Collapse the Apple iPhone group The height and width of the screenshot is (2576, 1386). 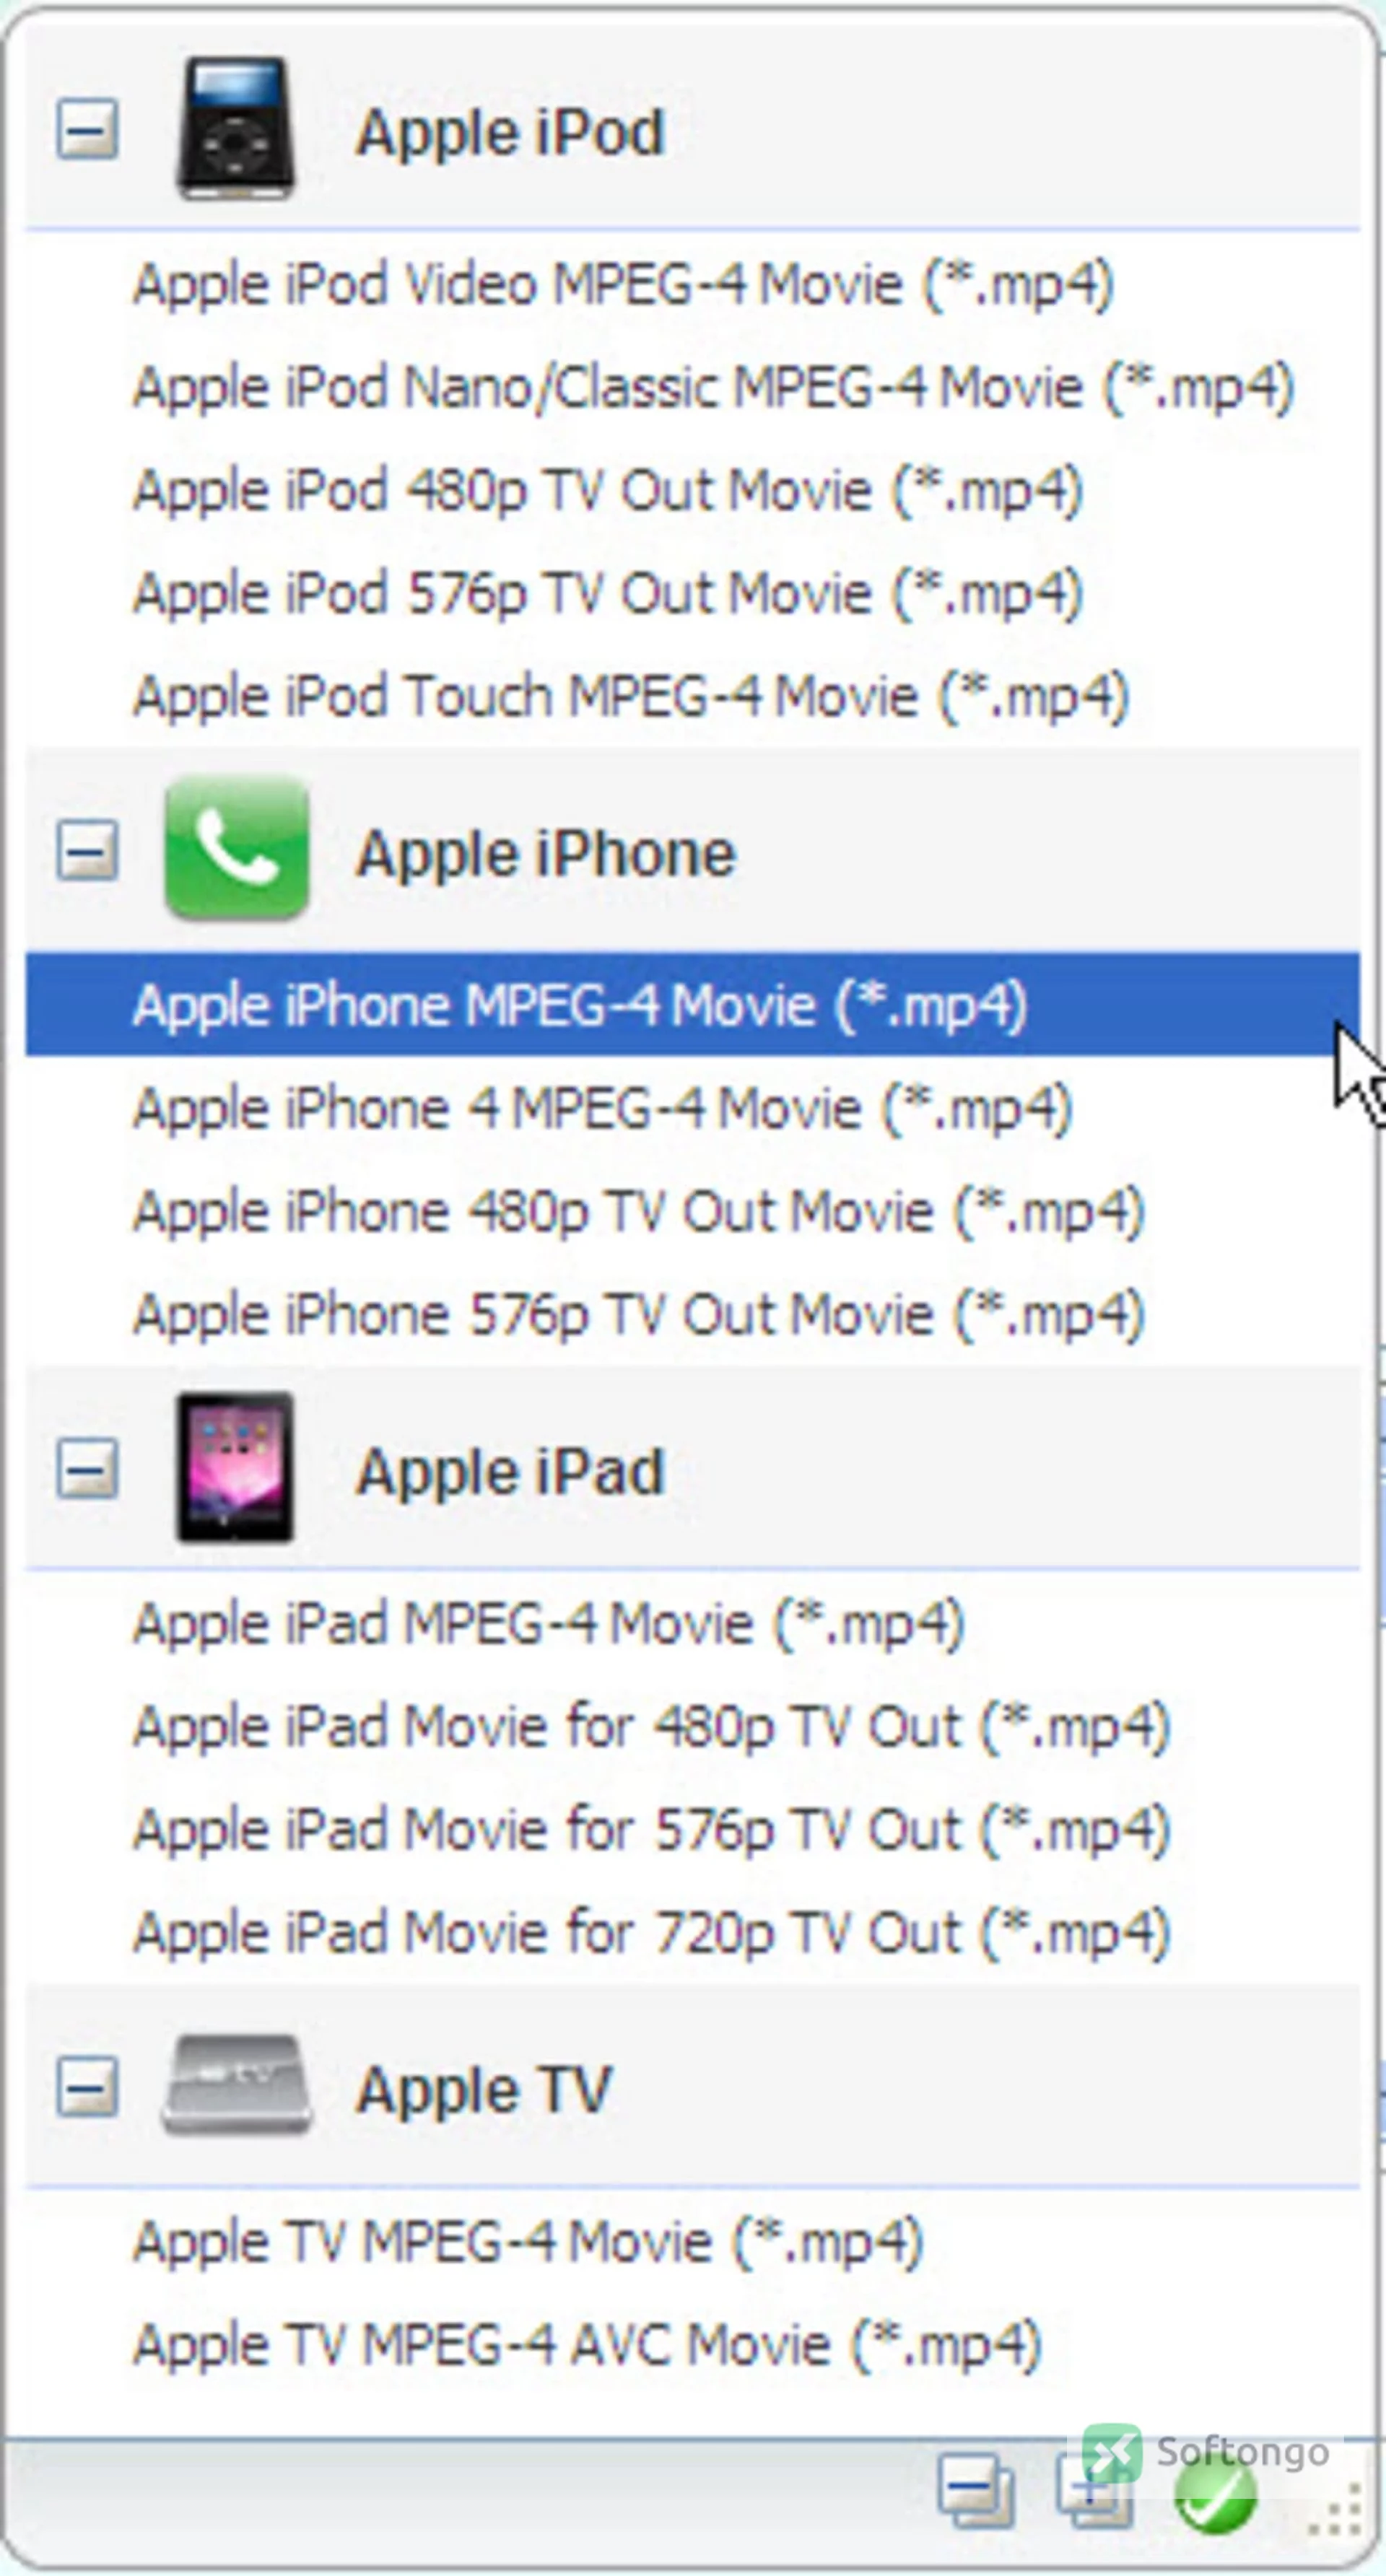[87, 851]
